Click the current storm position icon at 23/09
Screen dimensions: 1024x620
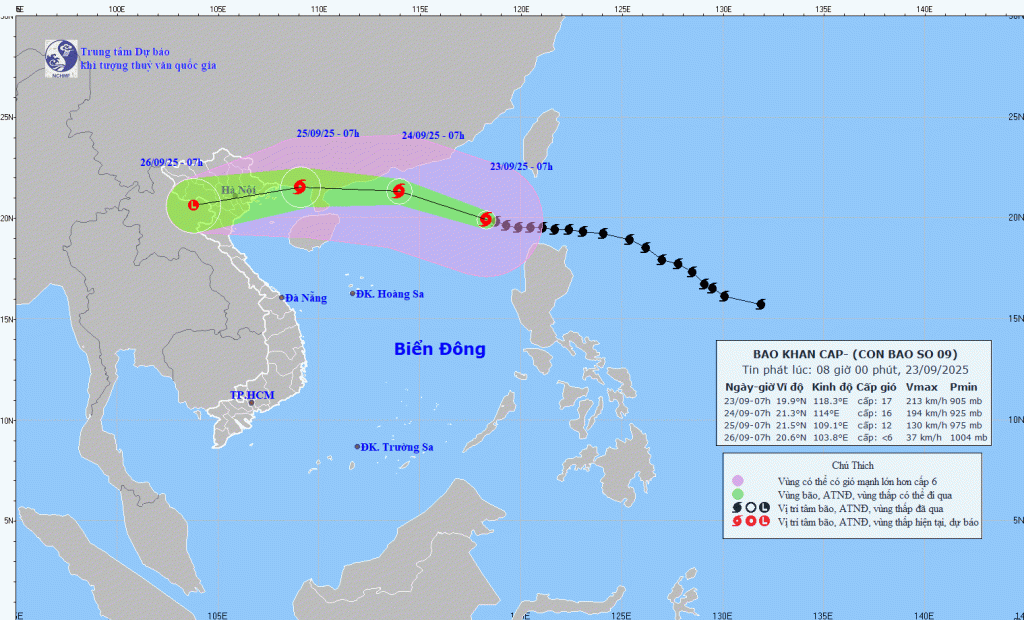pyautogui.click(x=486, y=219)
